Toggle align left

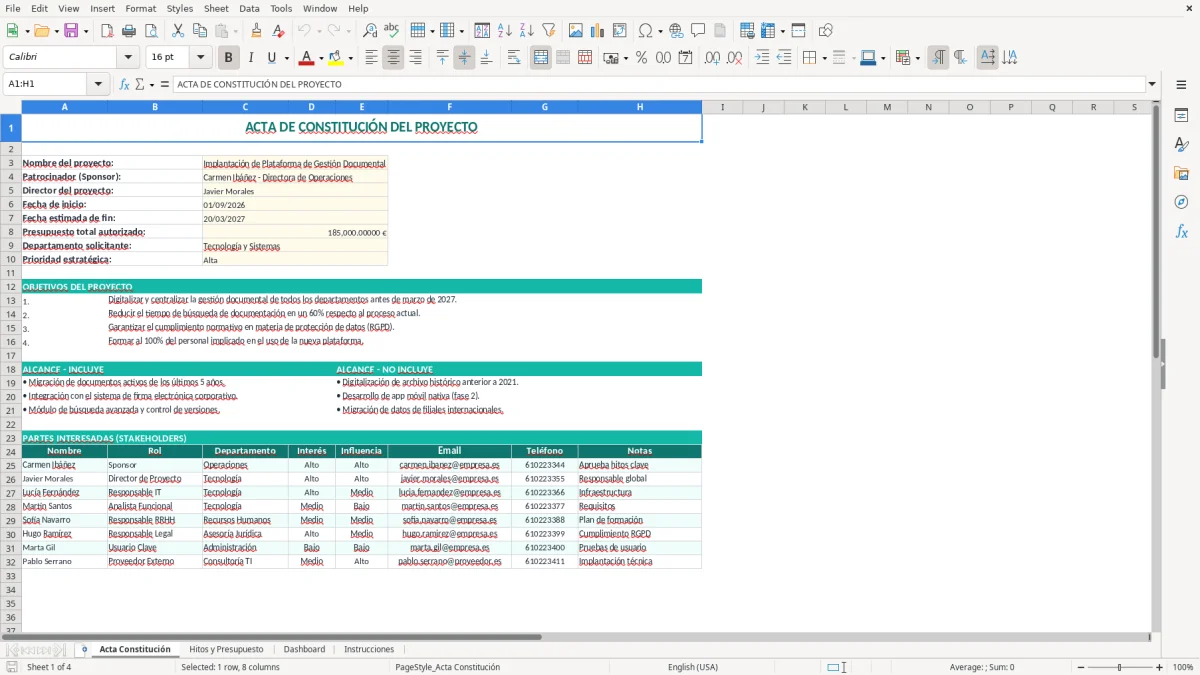click(371, 57)
